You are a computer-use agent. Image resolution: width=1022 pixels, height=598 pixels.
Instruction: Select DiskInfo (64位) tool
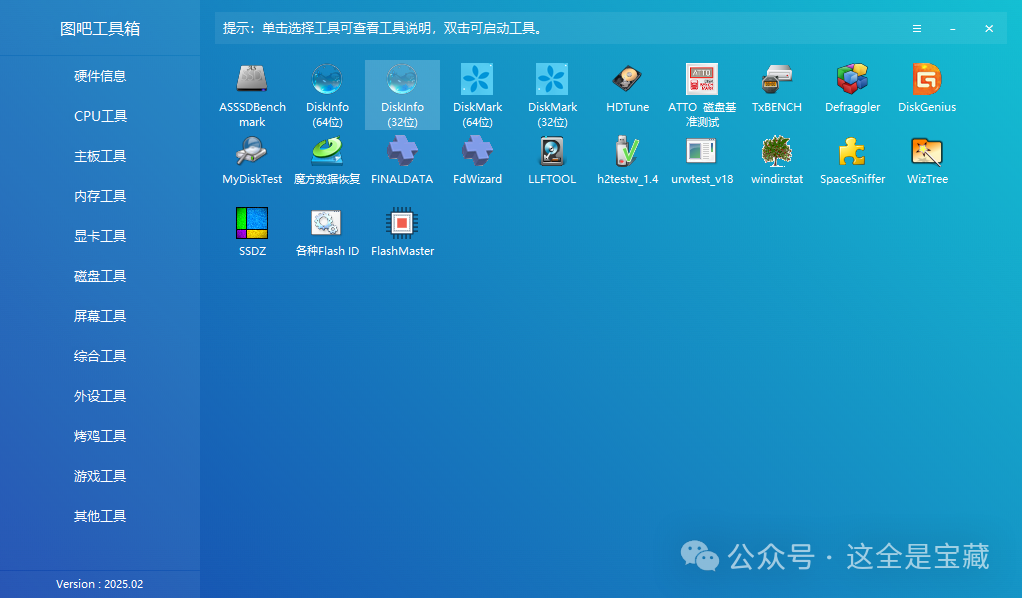[327, 95]
